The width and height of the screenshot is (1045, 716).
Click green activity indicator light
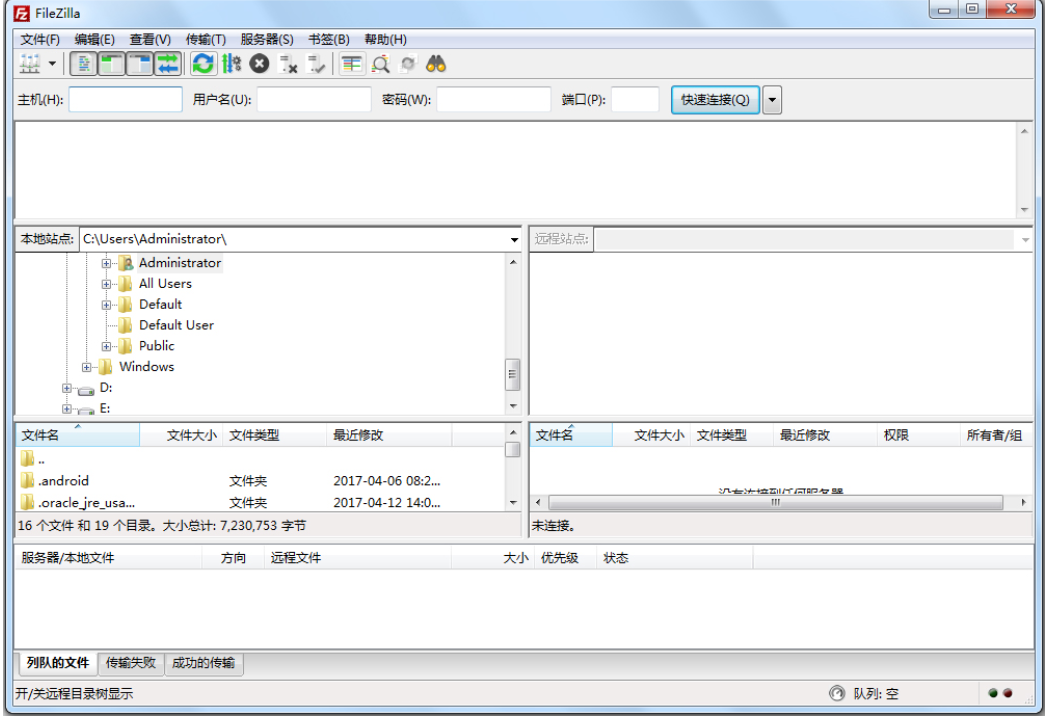pos(992,693)
